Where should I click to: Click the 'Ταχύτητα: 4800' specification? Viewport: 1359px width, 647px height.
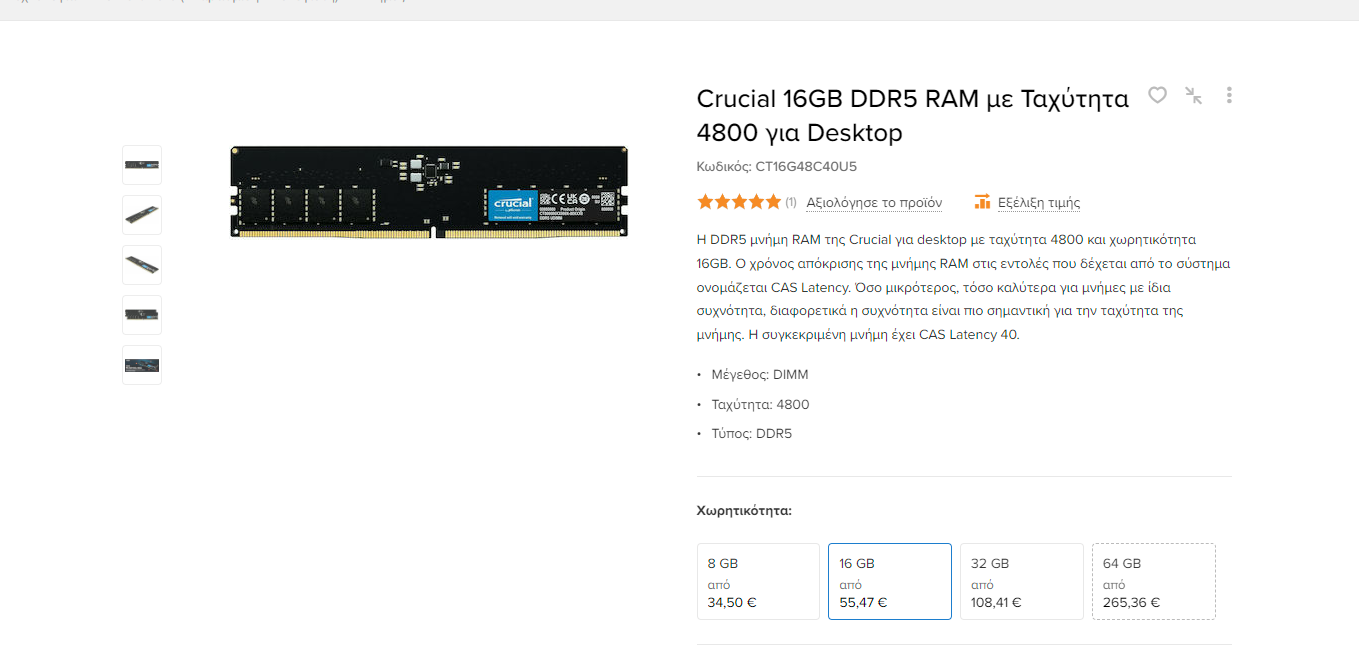760,405
